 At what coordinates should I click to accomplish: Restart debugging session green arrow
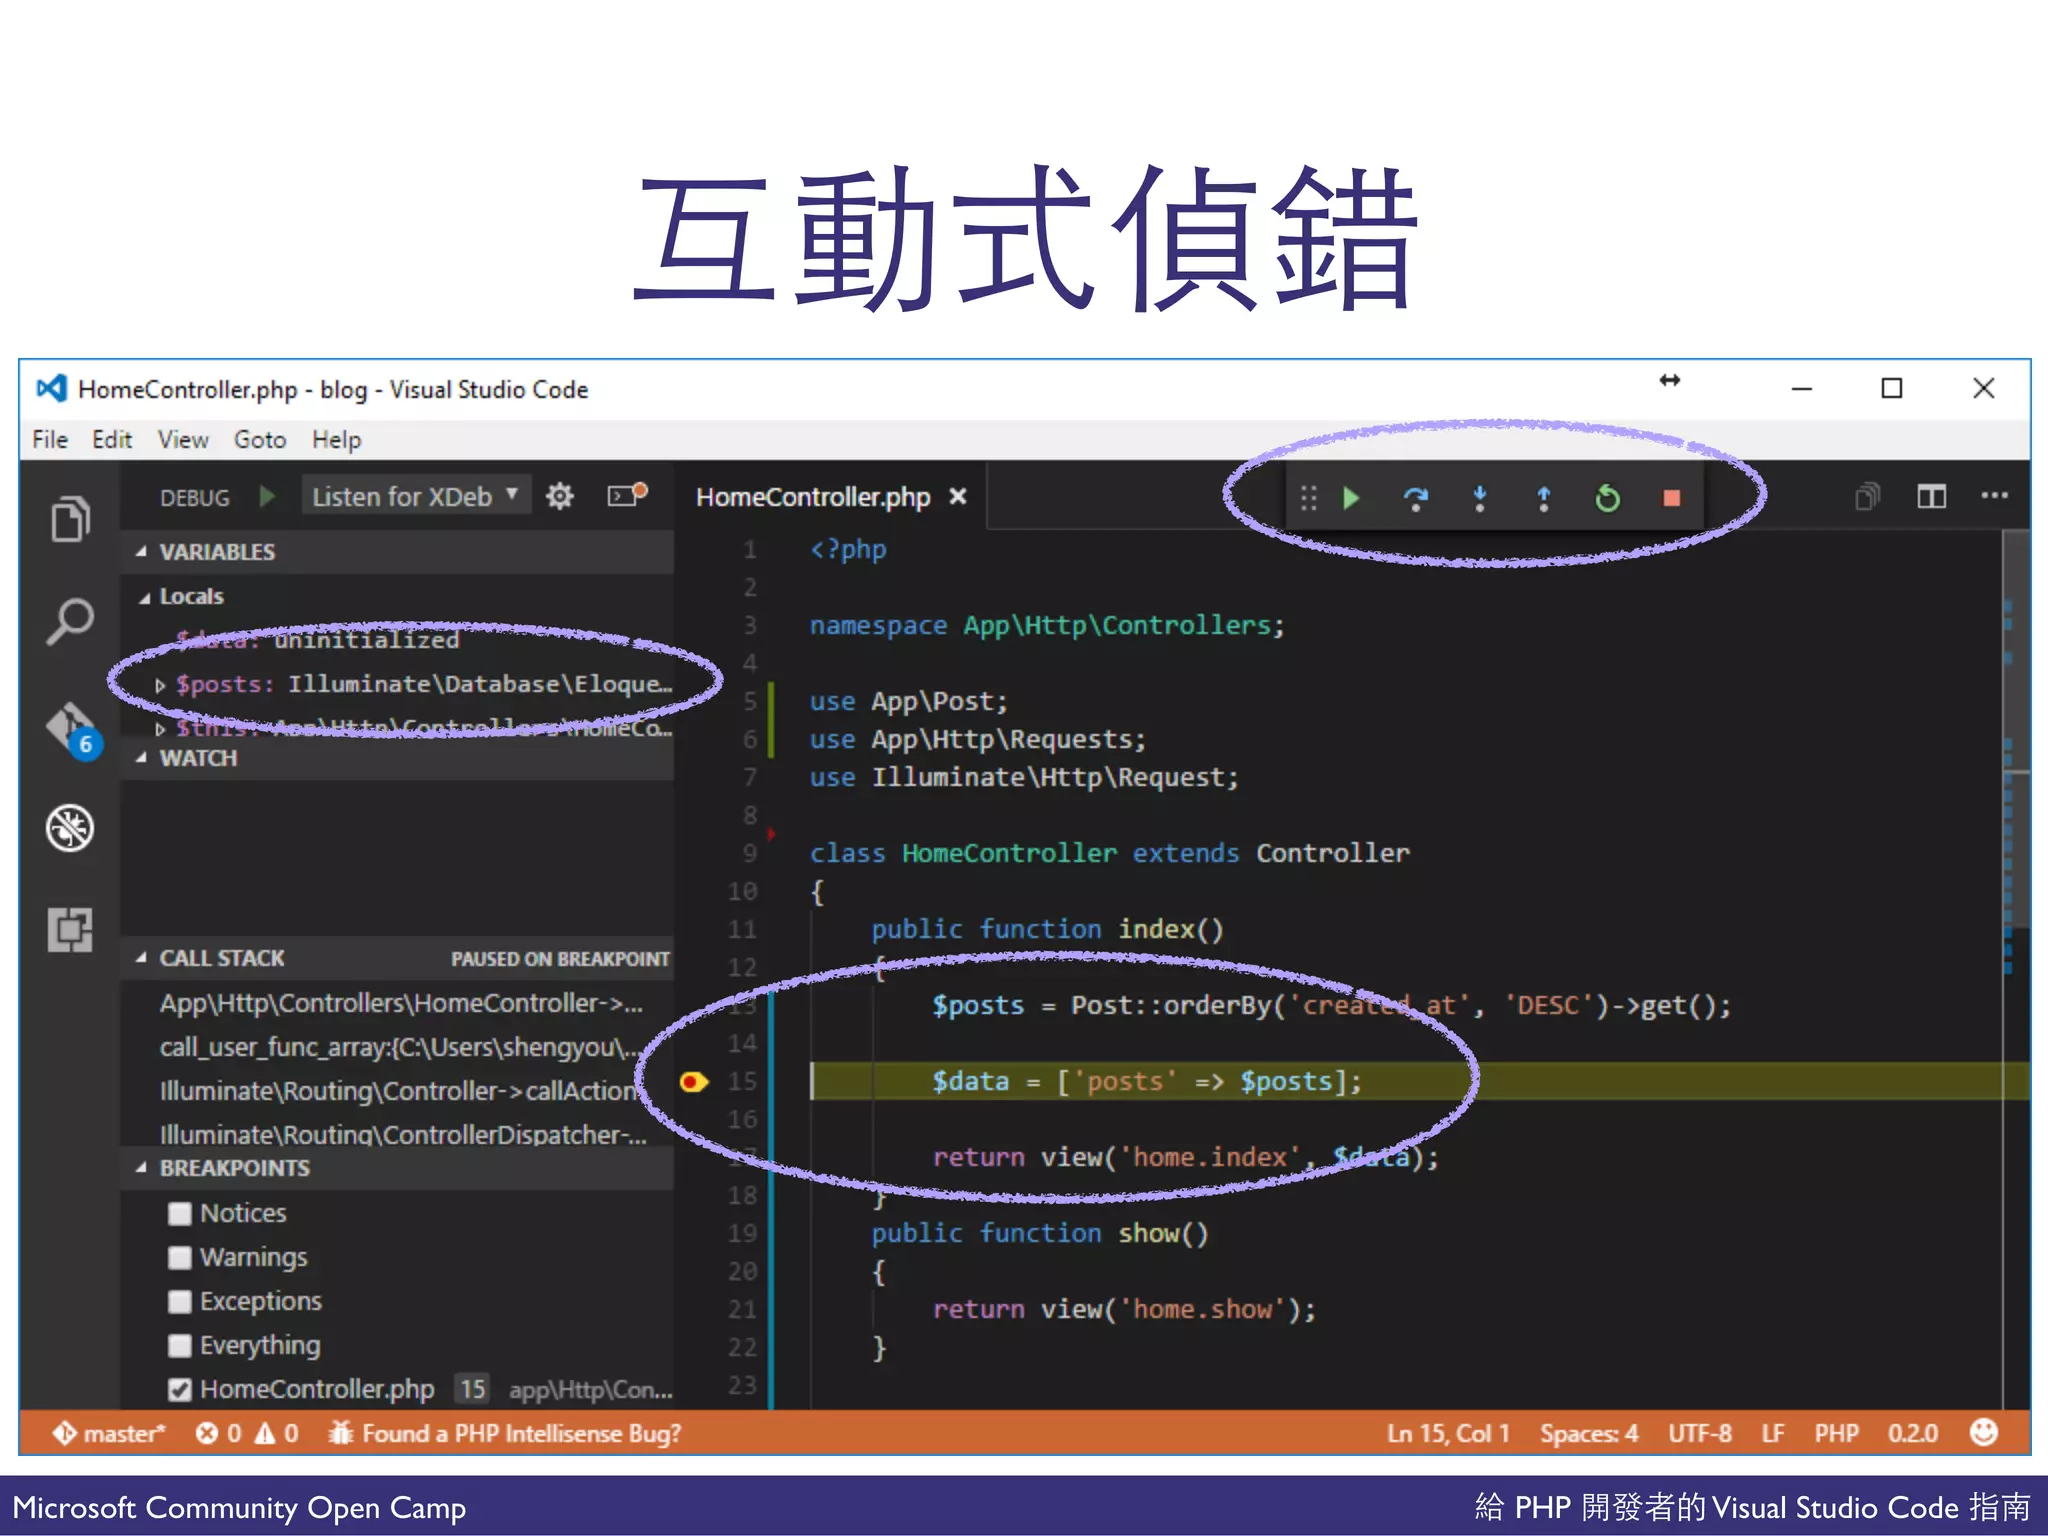(1608, 497)
